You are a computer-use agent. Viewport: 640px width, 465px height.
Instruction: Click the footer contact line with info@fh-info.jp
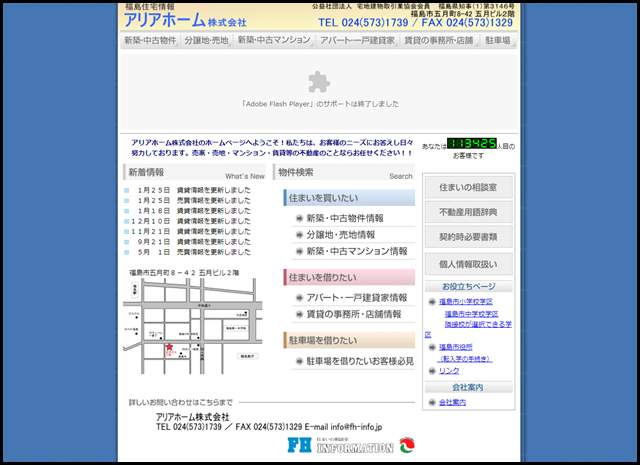tap(269, 427)
